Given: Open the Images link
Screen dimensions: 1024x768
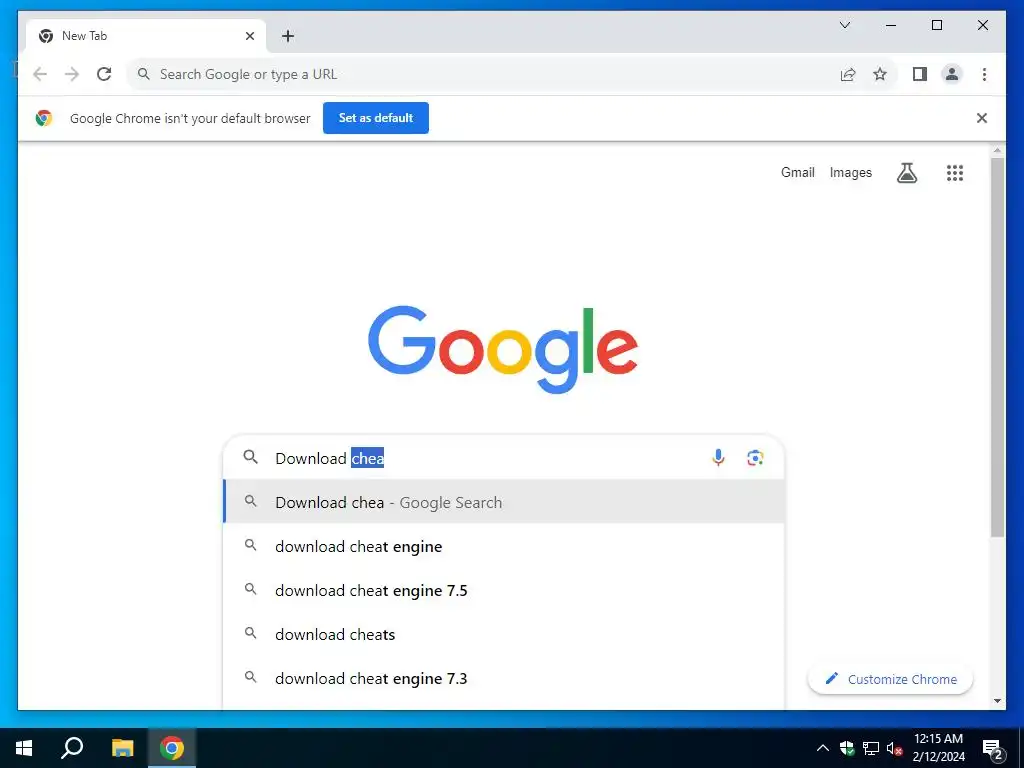Looking at the screenshot, I should pyautogui.click(x=851, y=172).
